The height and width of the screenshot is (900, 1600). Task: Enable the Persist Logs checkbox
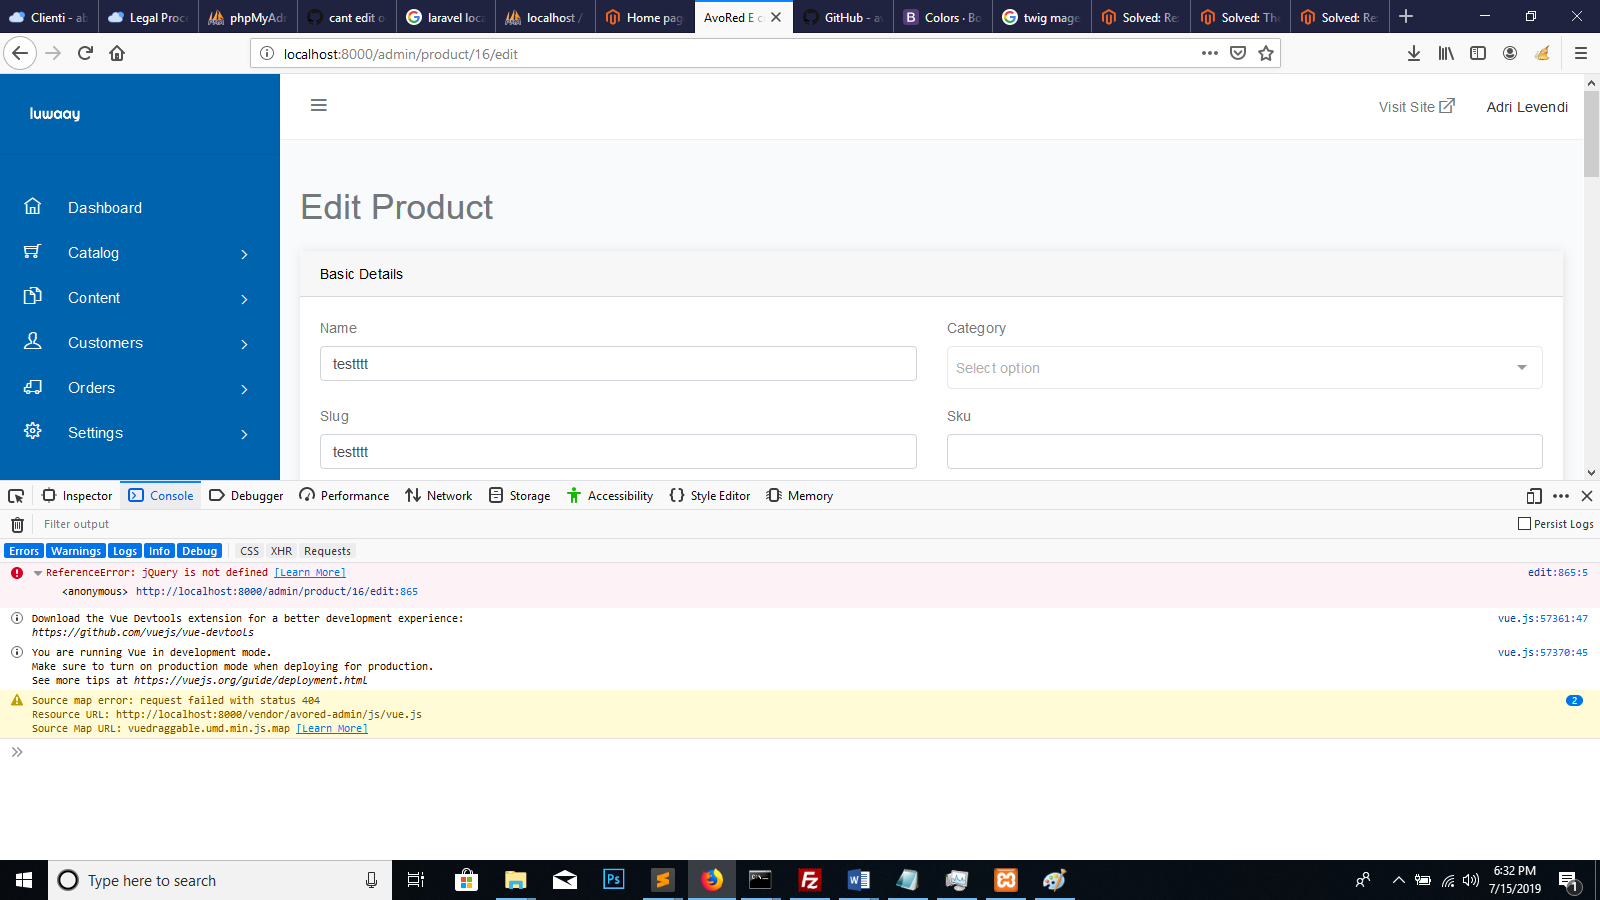pyautogui.click(x=1524, y=523)
